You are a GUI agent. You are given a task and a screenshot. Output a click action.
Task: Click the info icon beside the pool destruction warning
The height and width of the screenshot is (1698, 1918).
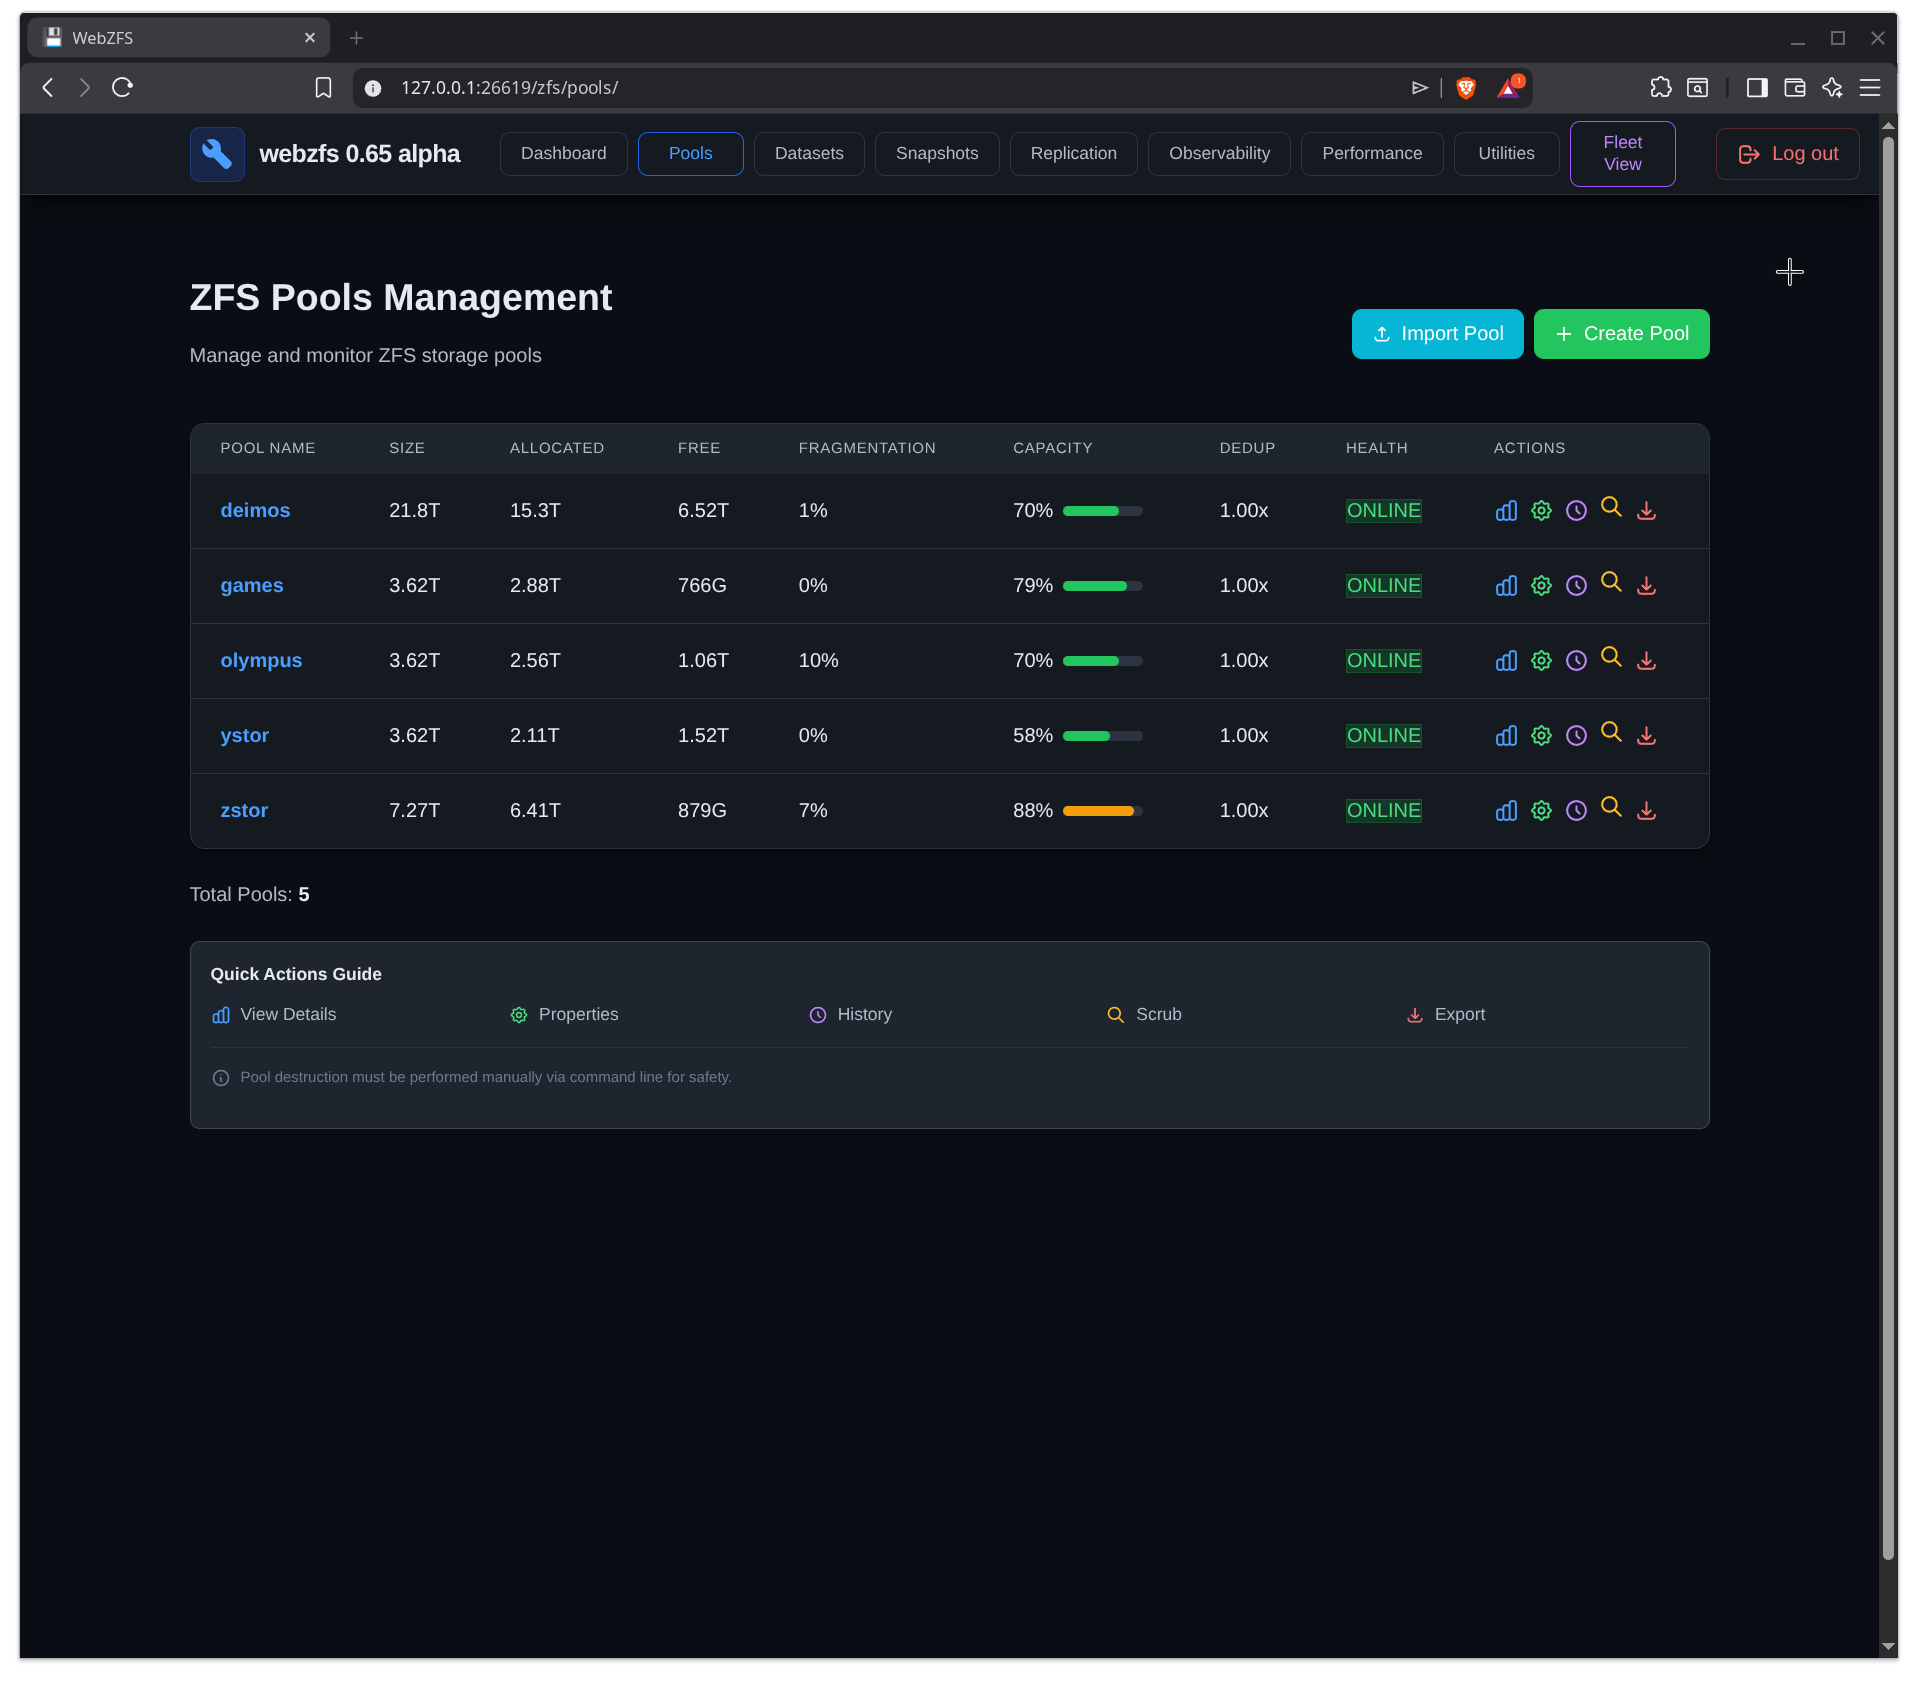click(x=220, y=1077)
